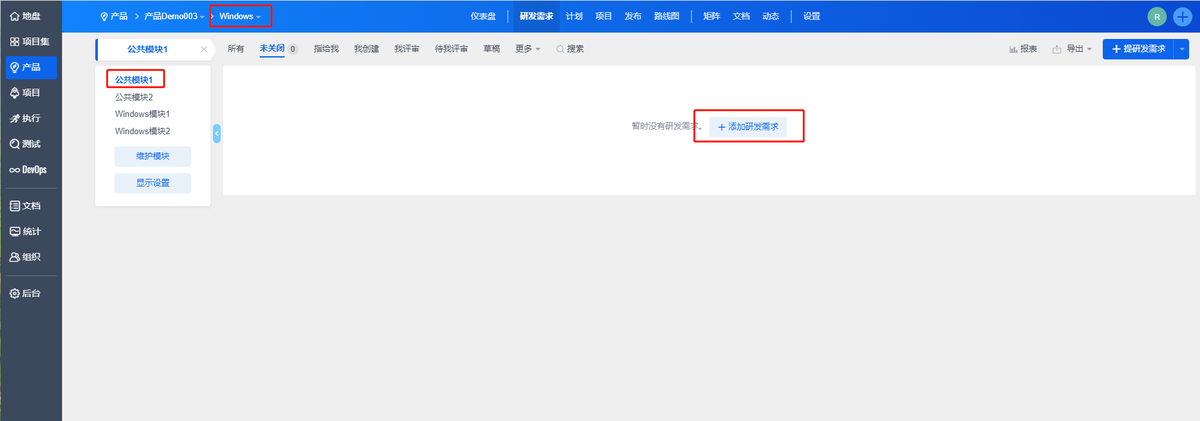This screenshot has width=1200, height=421.
Task: Open the 计划 plan menu
Action: pos(574,16)
